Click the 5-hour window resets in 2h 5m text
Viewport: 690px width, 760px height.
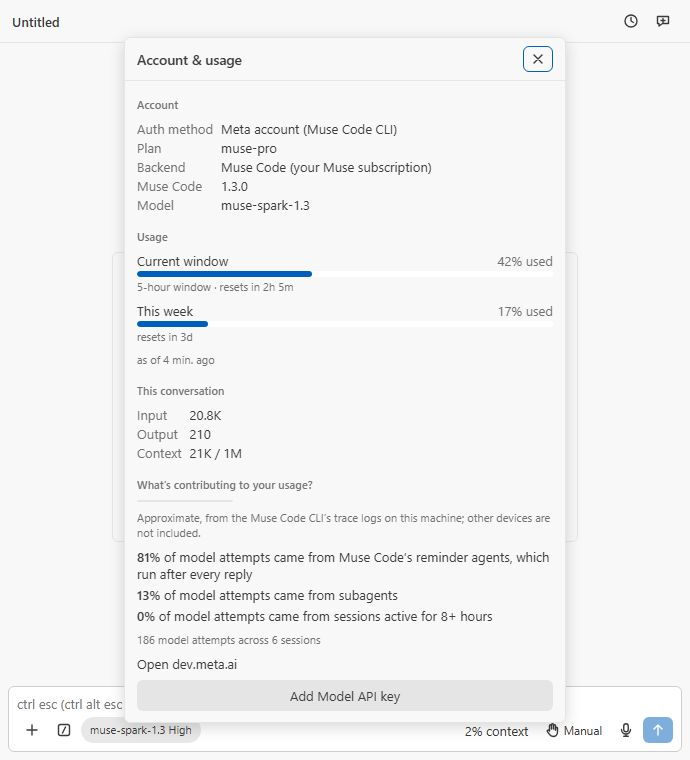[215, 287]
